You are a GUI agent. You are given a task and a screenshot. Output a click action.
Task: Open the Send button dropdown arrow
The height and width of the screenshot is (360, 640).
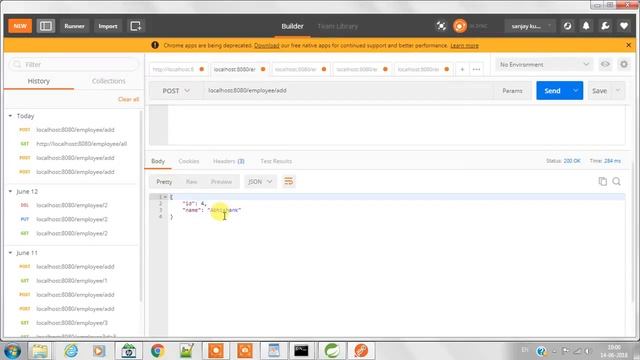point(576,91)
